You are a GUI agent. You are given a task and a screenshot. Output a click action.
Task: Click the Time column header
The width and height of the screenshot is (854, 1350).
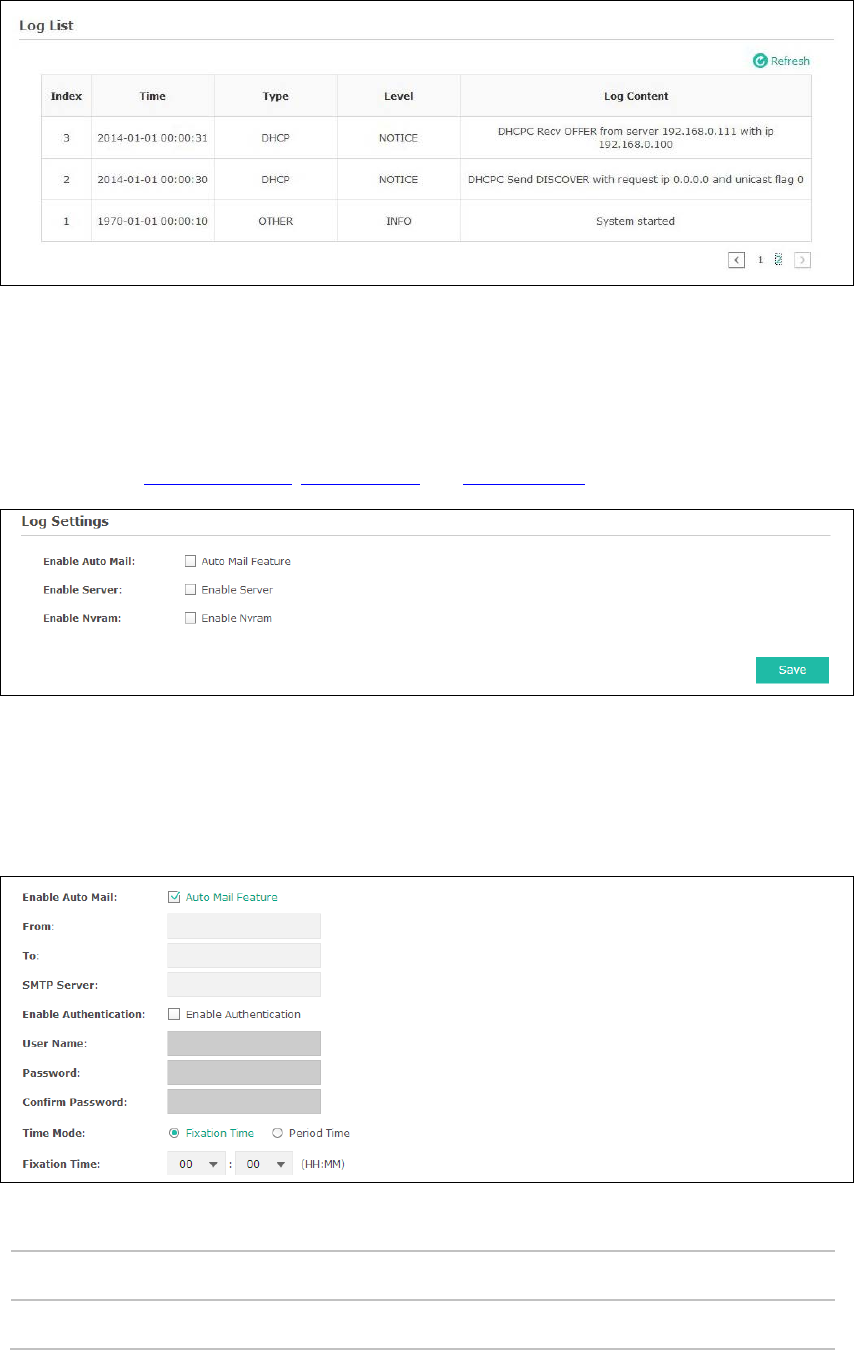click(x=153, y=96)
